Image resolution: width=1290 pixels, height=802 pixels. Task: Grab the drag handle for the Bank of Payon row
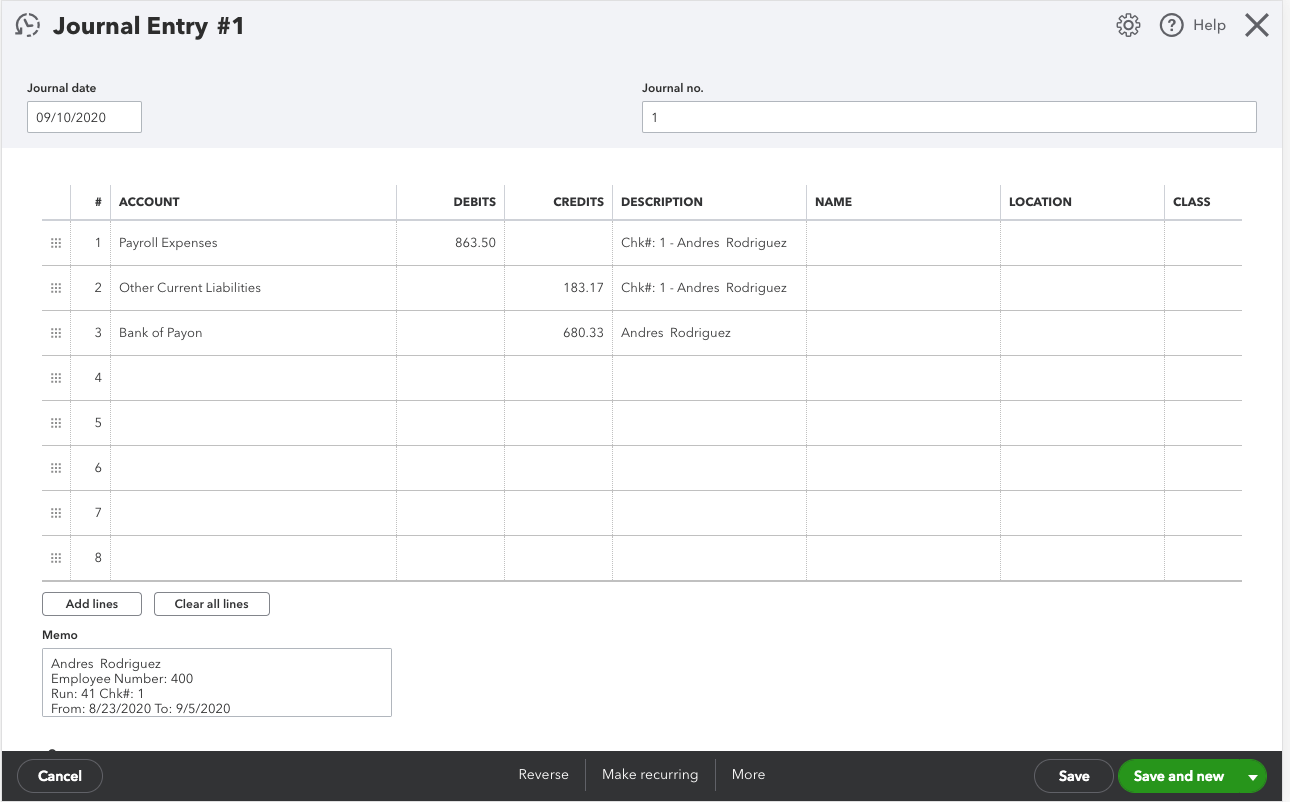[56, 332]
